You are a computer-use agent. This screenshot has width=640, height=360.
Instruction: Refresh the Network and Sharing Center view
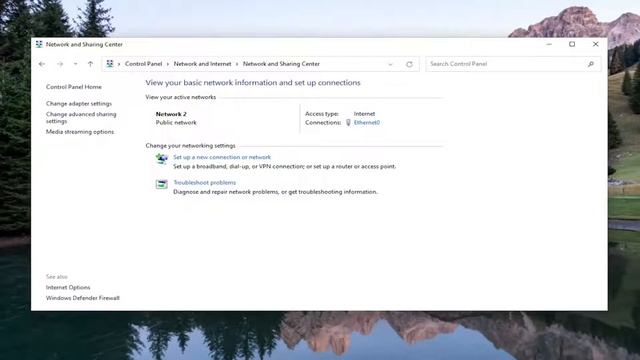pos(409,64)
